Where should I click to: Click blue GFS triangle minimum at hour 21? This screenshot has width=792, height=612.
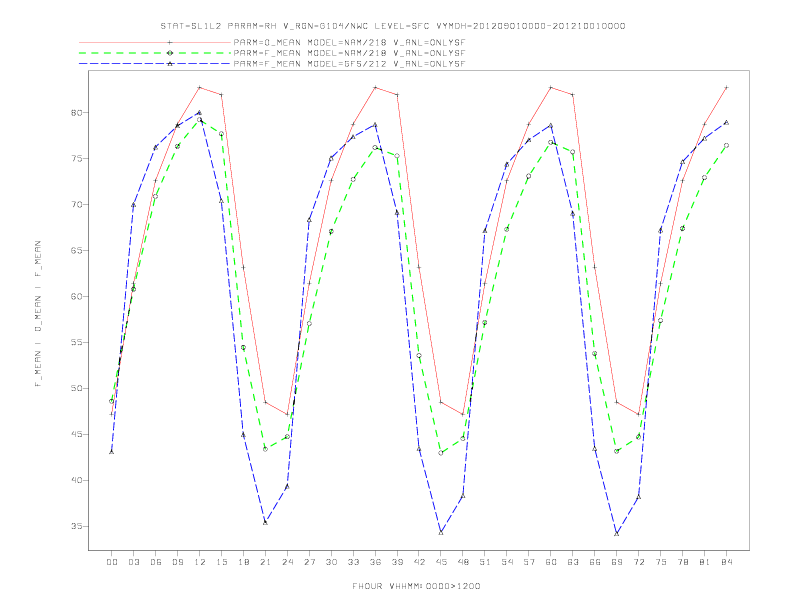click(x=265, y=522)
